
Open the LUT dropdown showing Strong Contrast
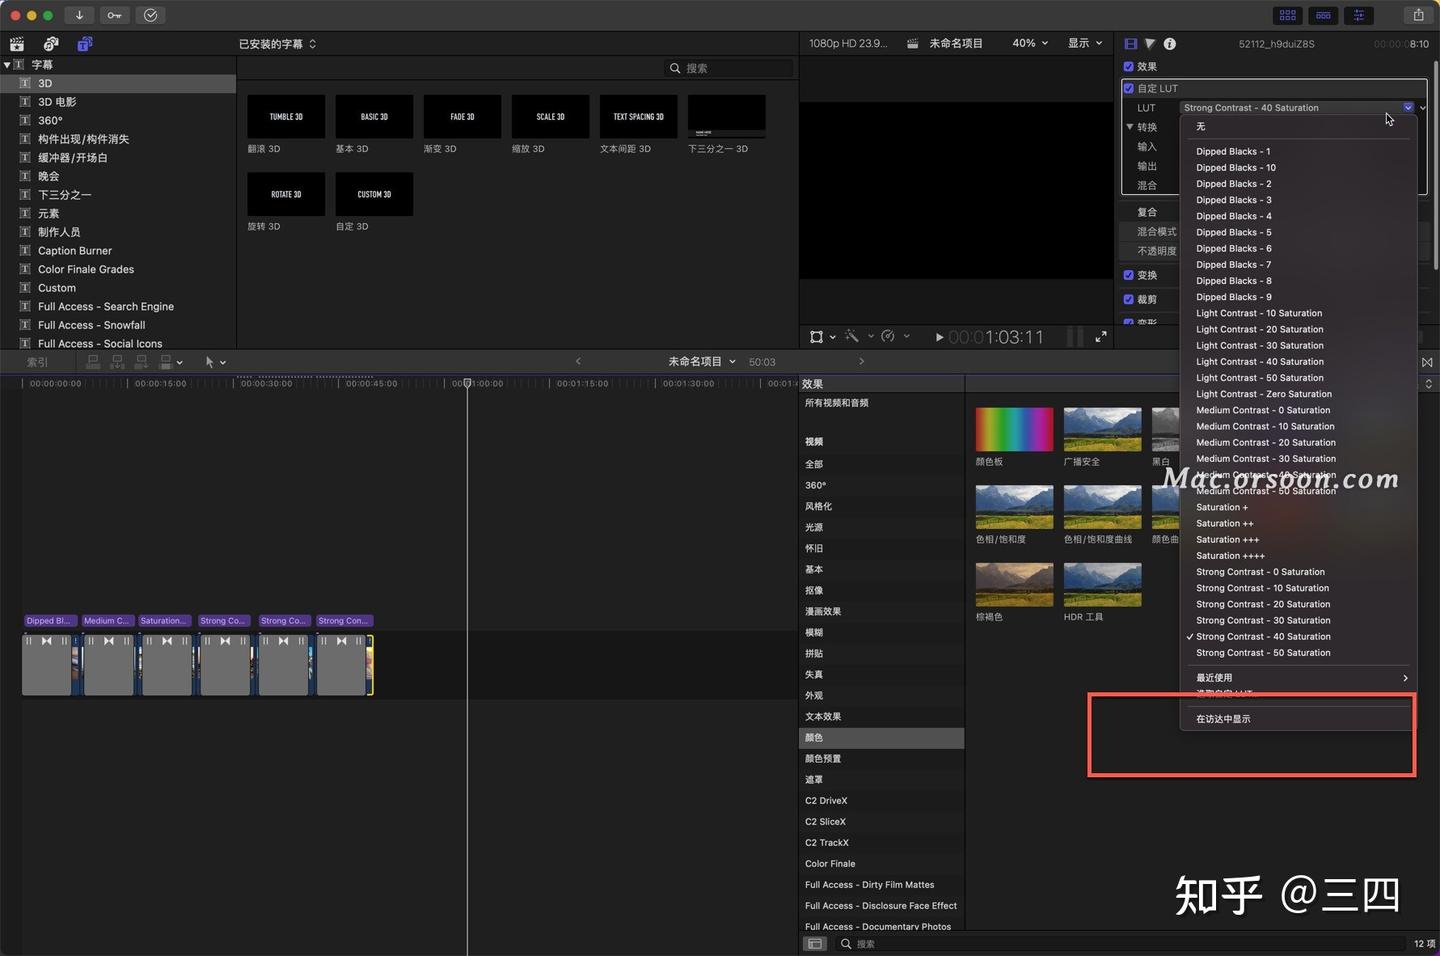click(1295, 107)
